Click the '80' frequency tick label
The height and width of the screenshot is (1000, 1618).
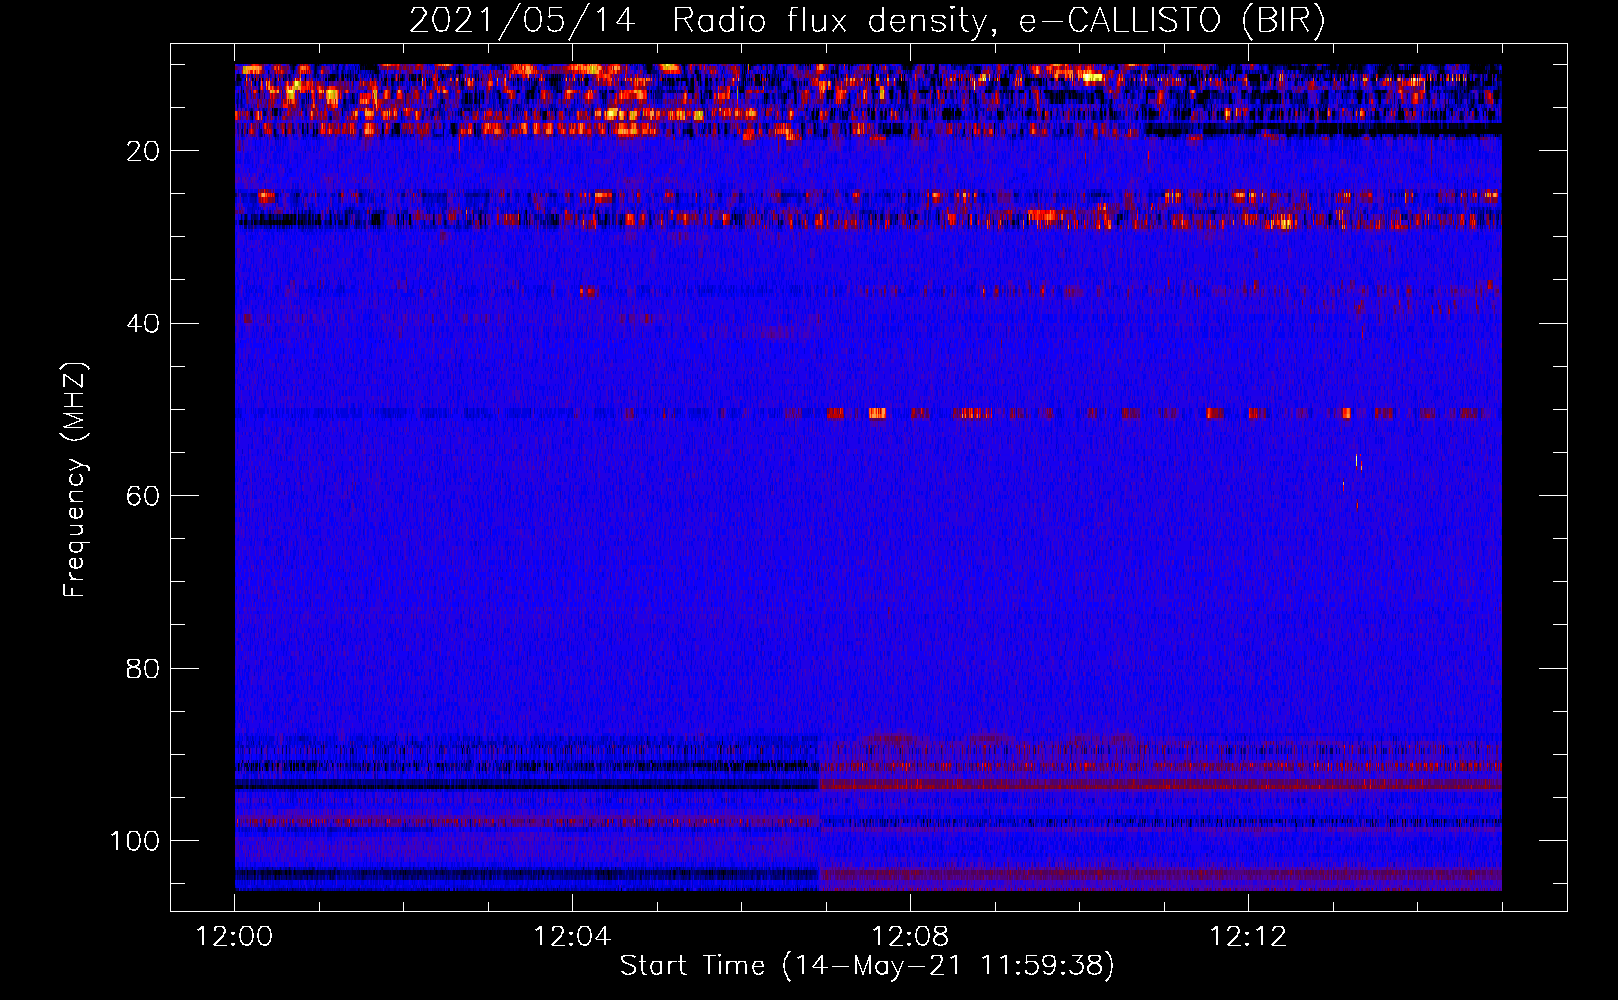(x=144, y=669)
